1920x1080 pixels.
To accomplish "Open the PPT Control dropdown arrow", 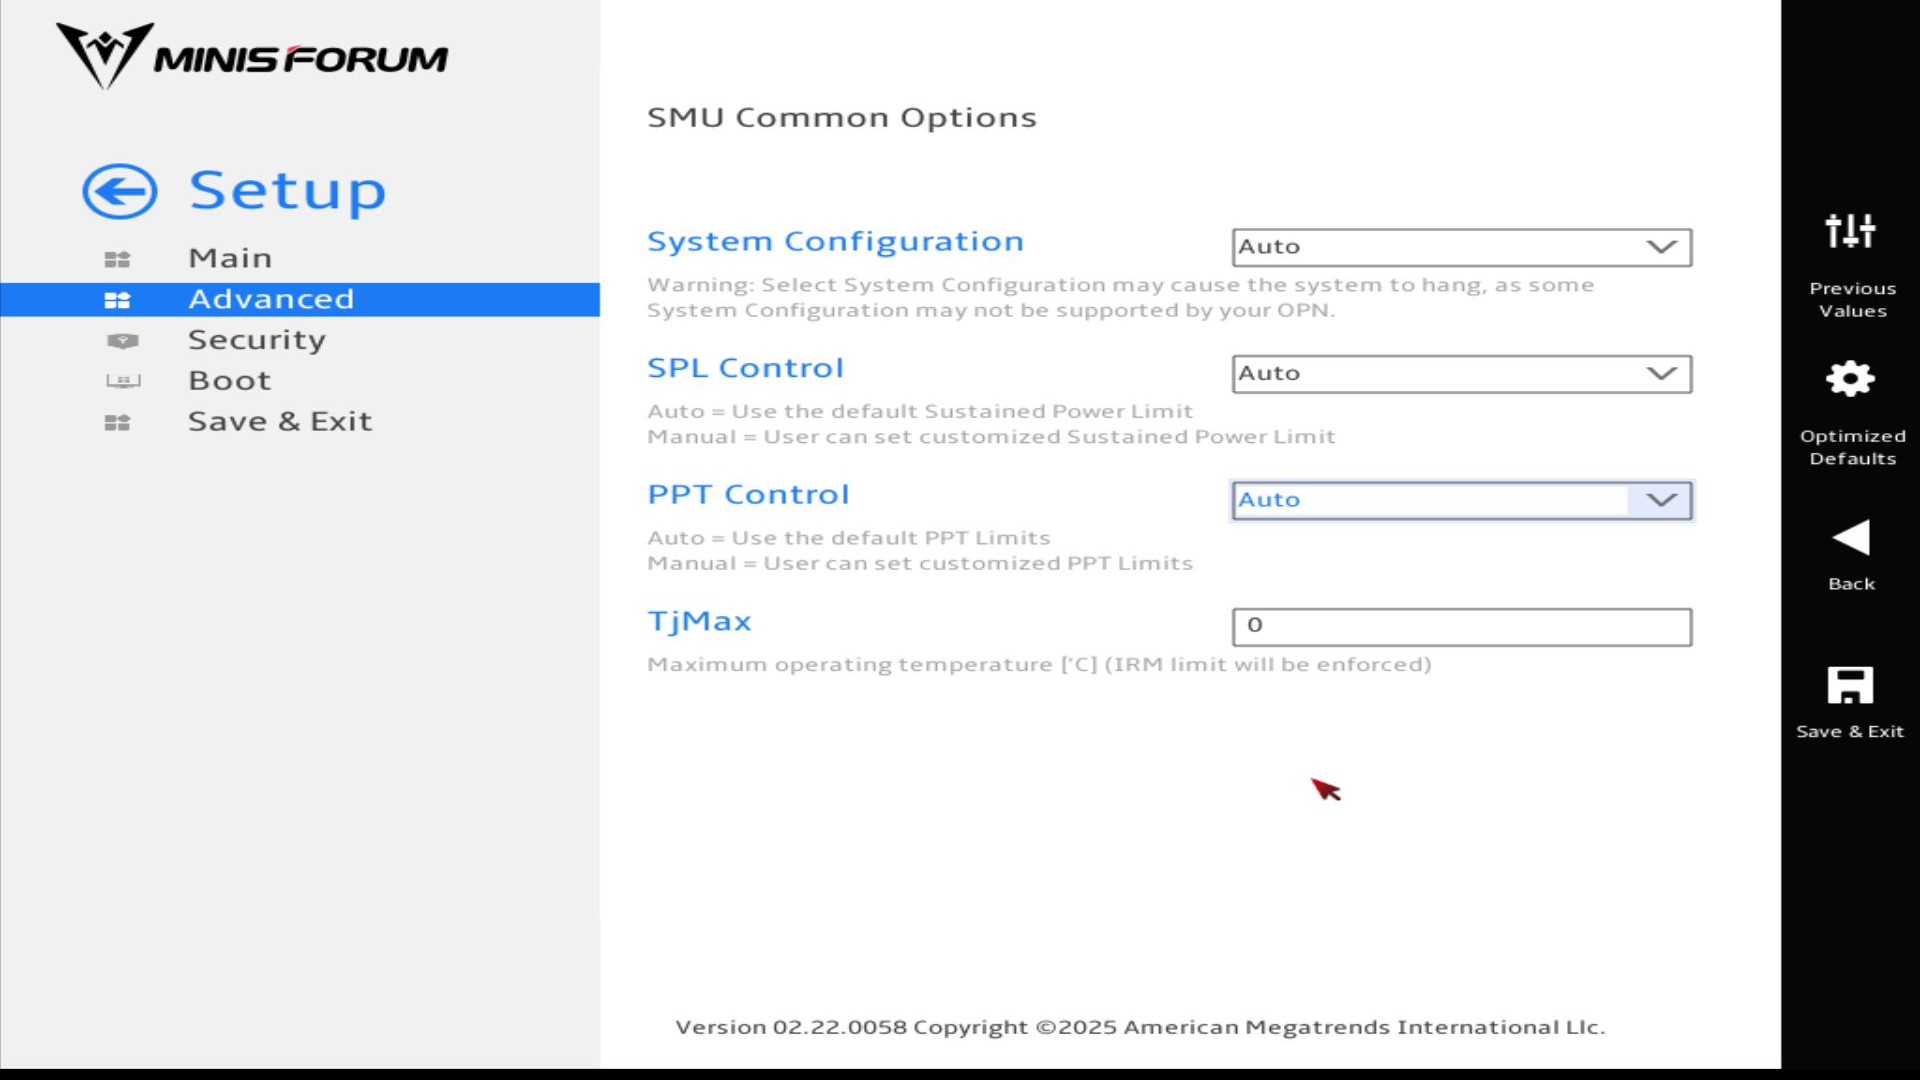I will pos(1660,500).
